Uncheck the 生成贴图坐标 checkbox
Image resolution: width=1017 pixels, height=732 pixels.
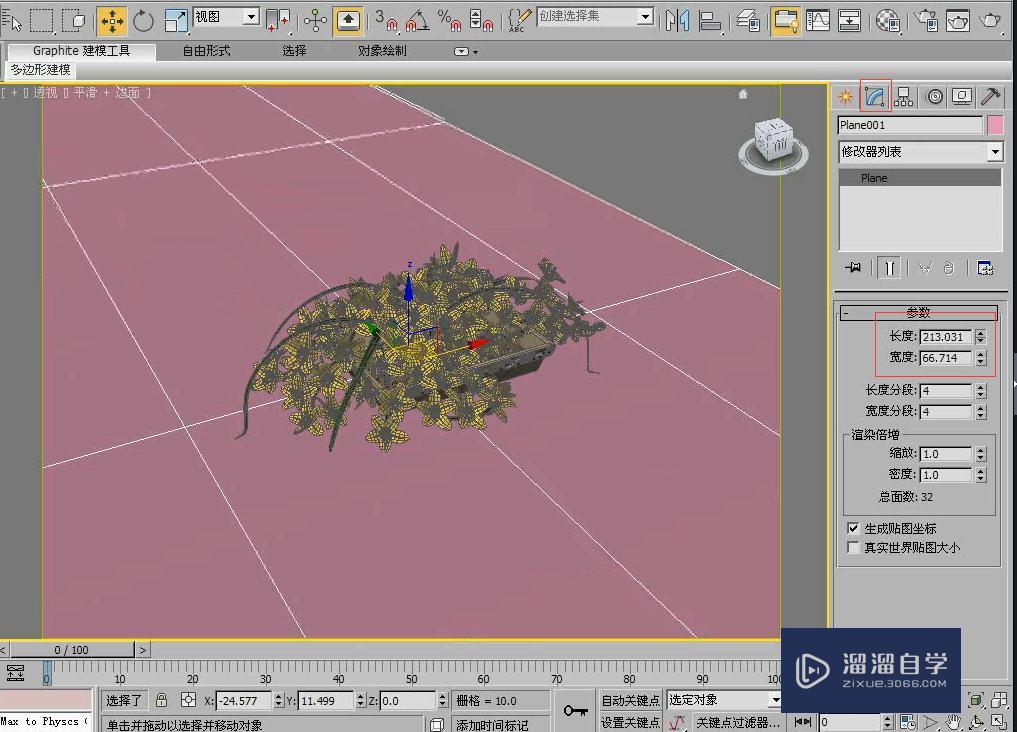click(x=853, y=528)
